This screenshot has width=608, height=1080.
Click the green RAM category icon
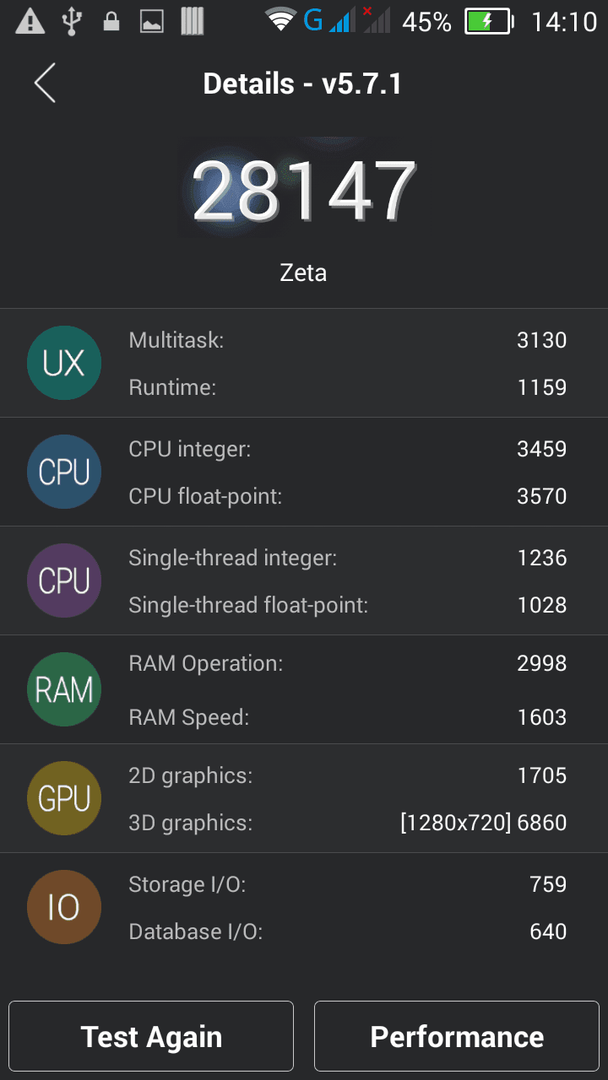[64, 689]
